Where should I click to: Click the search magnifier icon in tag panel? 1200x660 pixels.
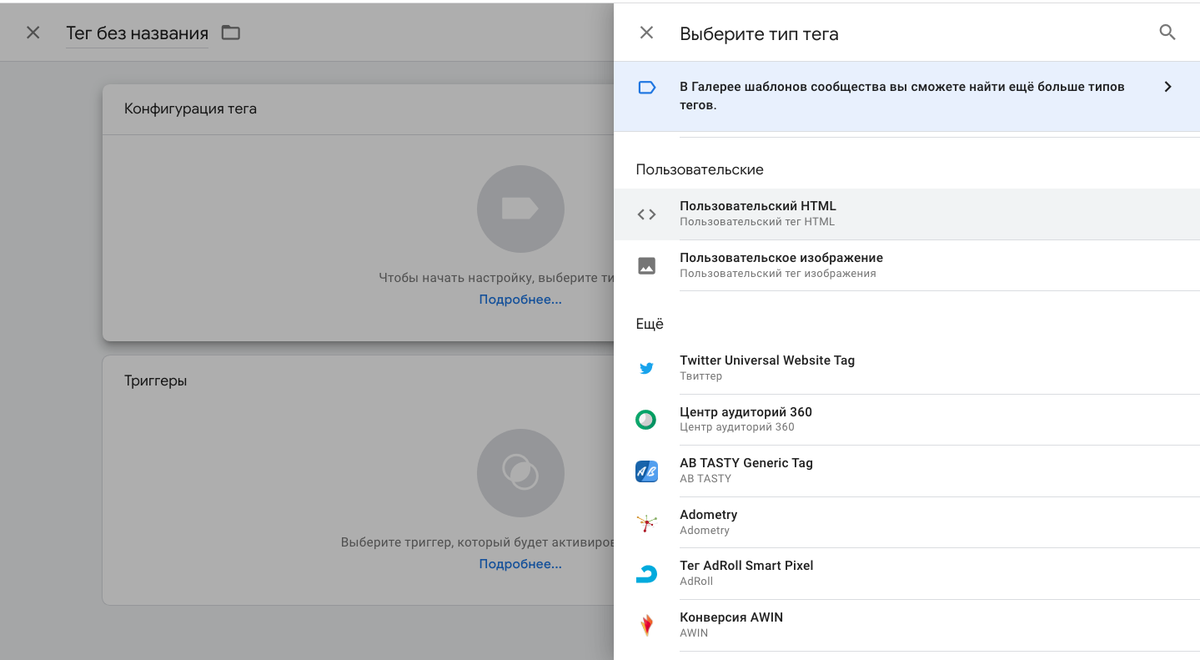pyautogui.click(x=1167, y=33)
